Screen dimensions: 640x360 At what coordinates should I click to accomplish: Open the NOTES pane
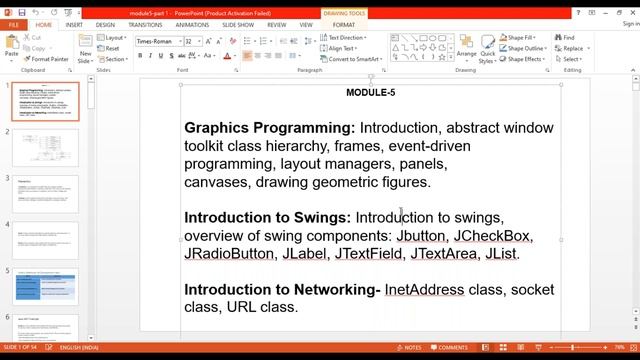coord(409,347)
